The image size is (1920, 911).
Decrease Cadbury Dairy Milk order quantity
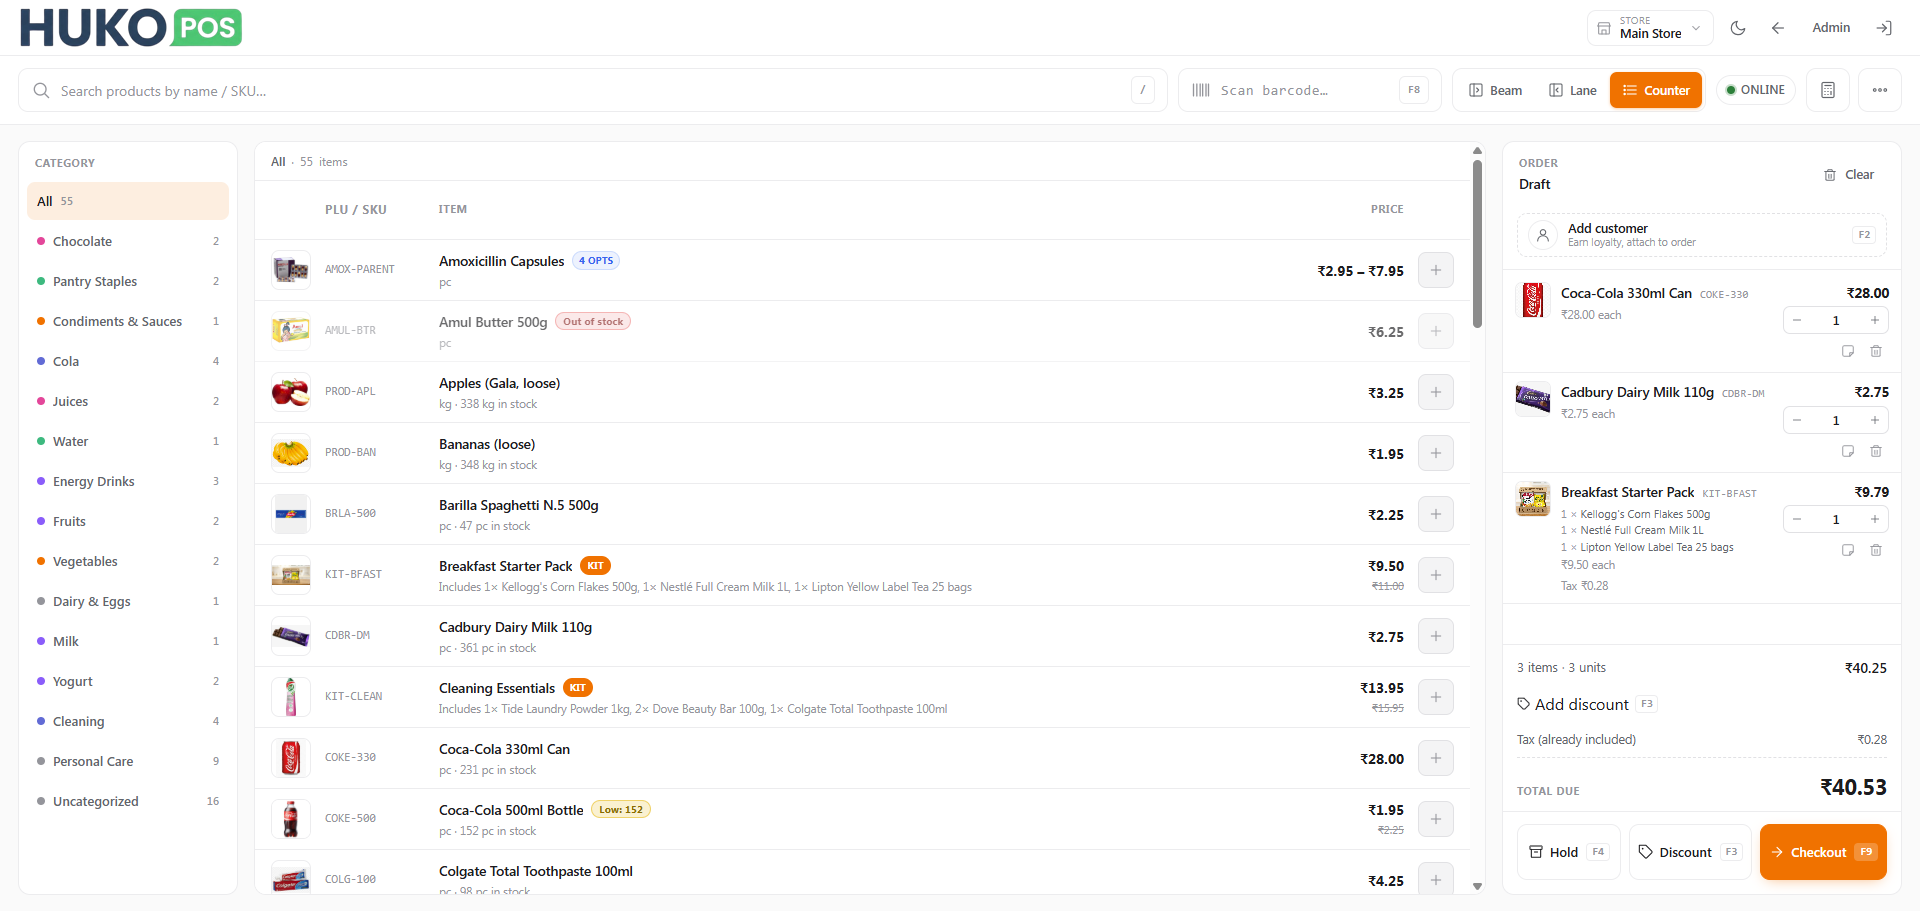tap(1797, 420)
